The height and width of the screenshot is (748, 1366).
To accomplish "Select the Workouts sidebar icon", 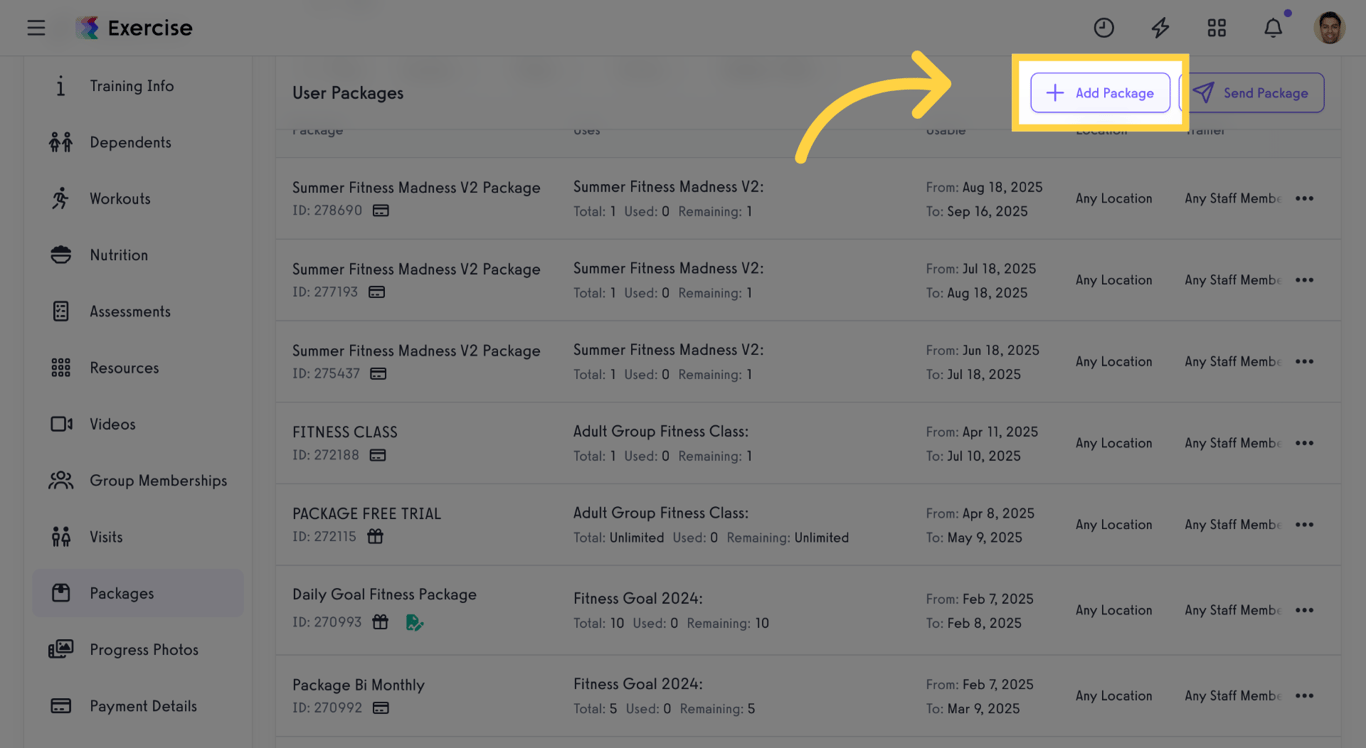I will click(60, 198).
